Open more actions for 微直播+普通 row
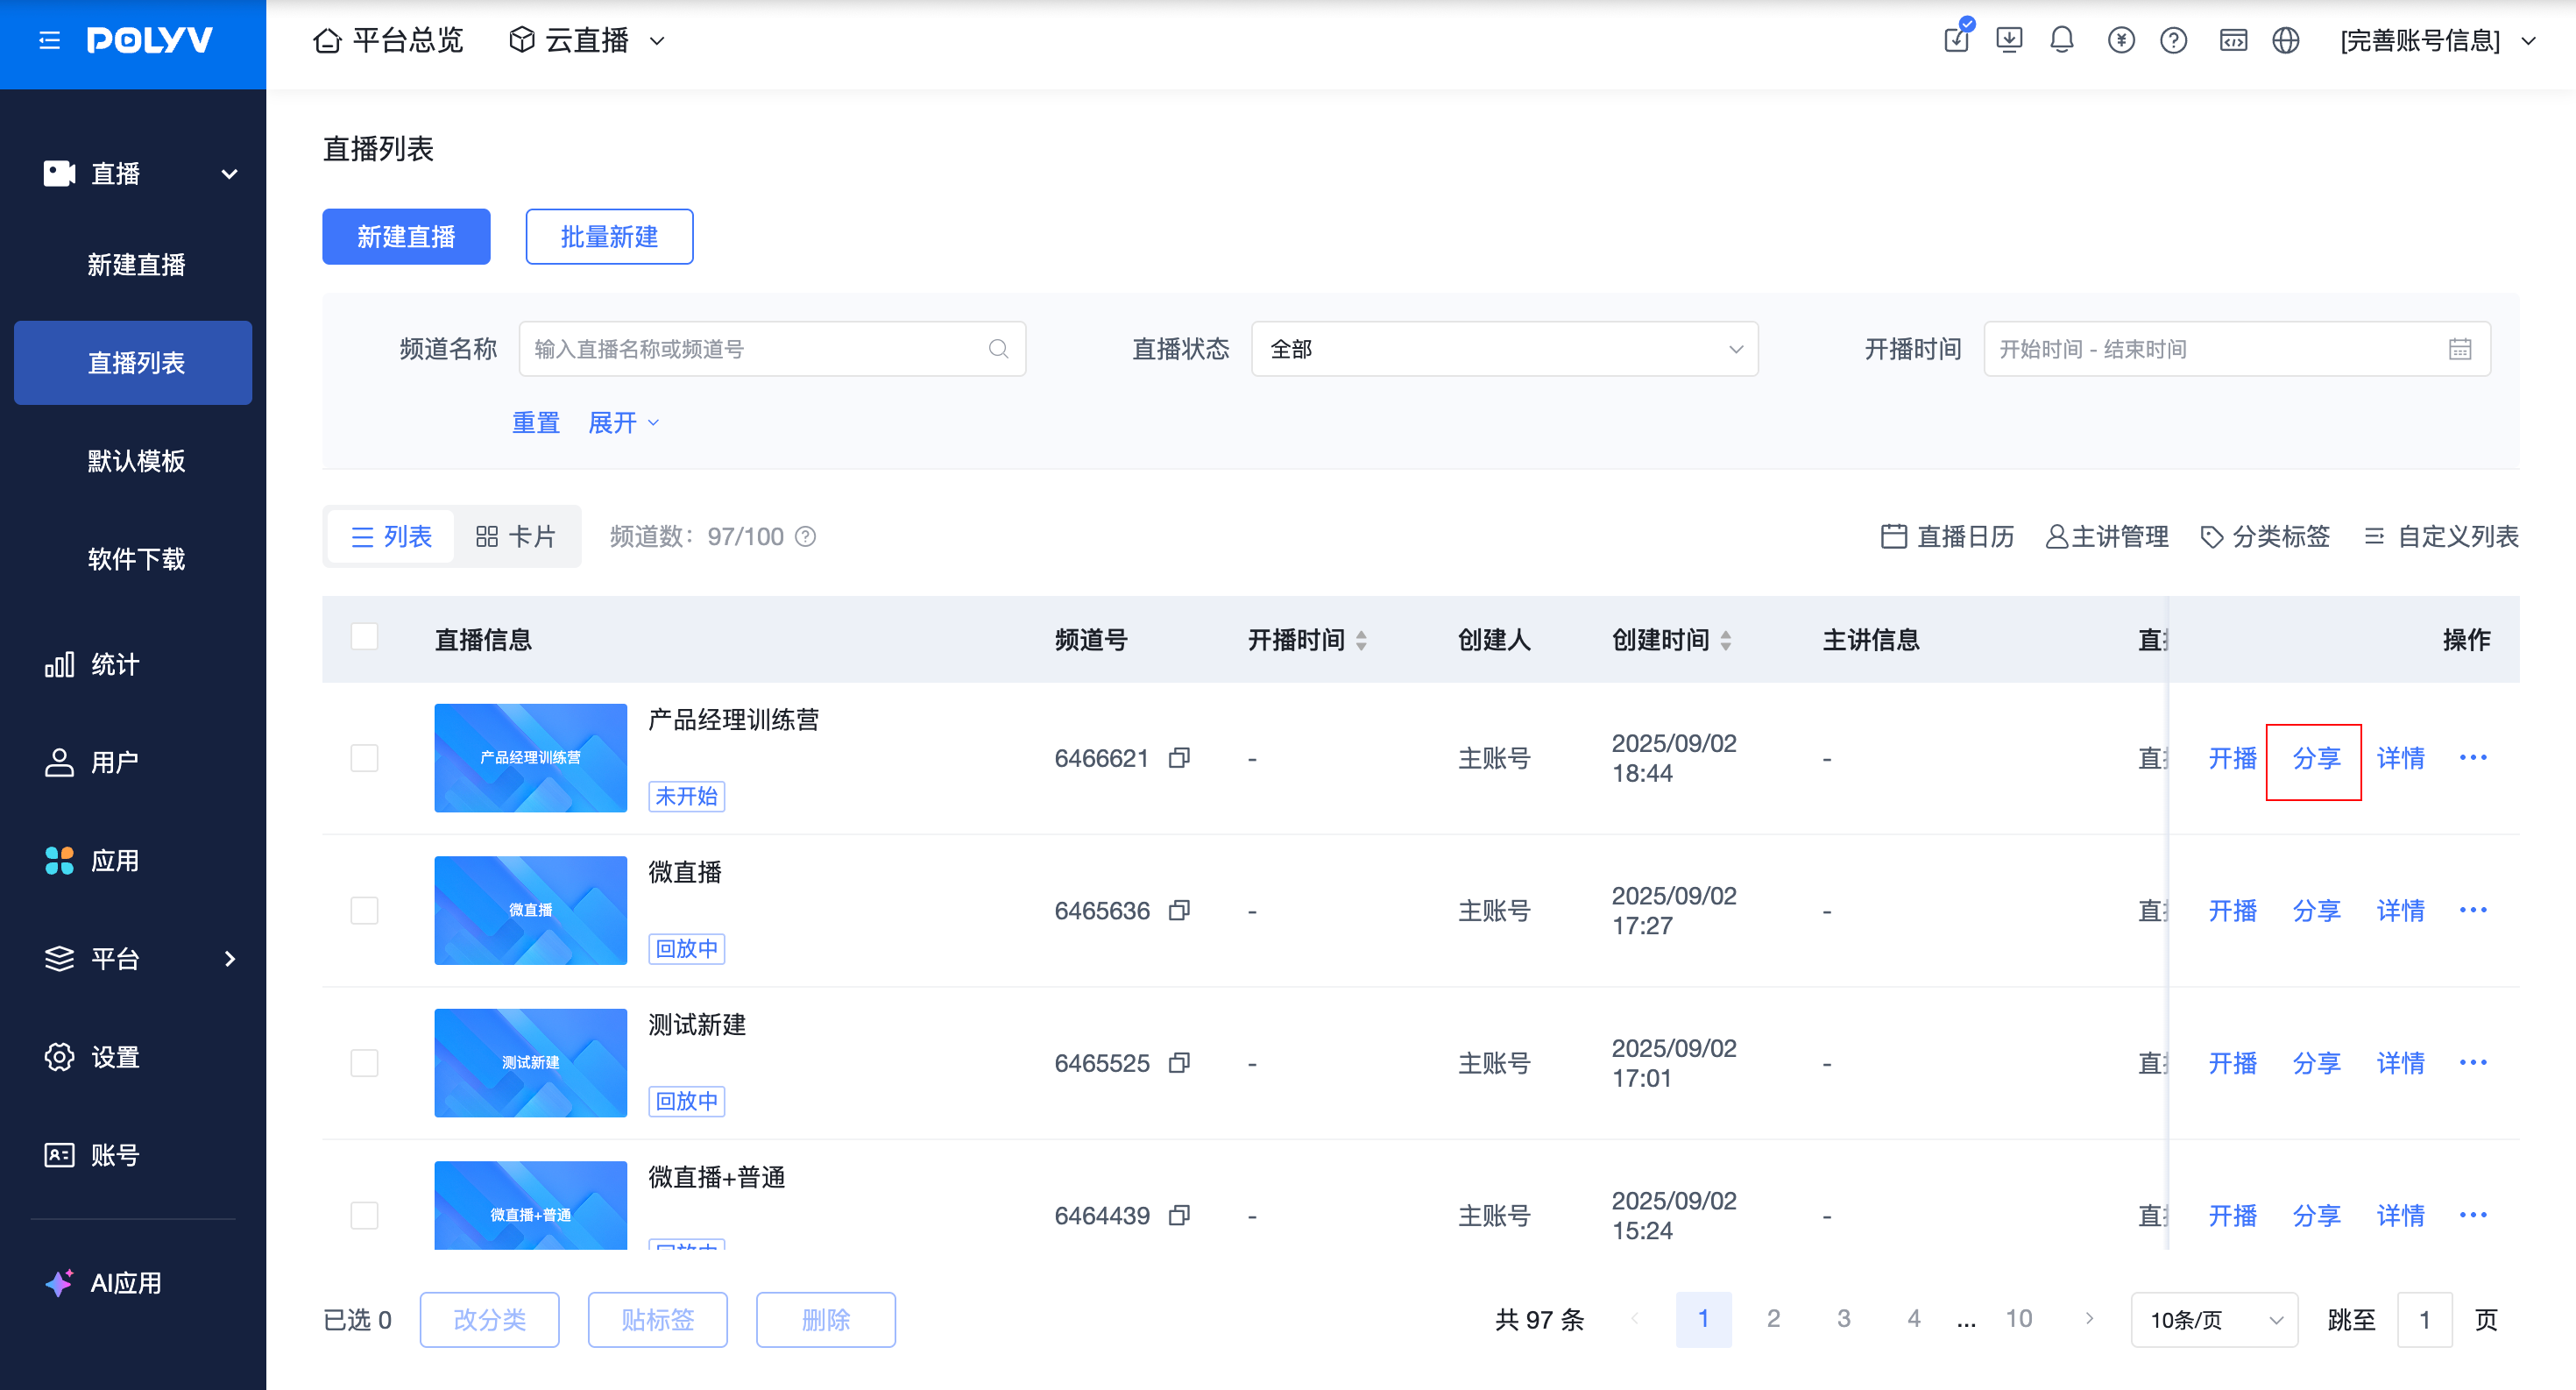This screenshot has height=1390, width=2576. coord(2473,1216)
